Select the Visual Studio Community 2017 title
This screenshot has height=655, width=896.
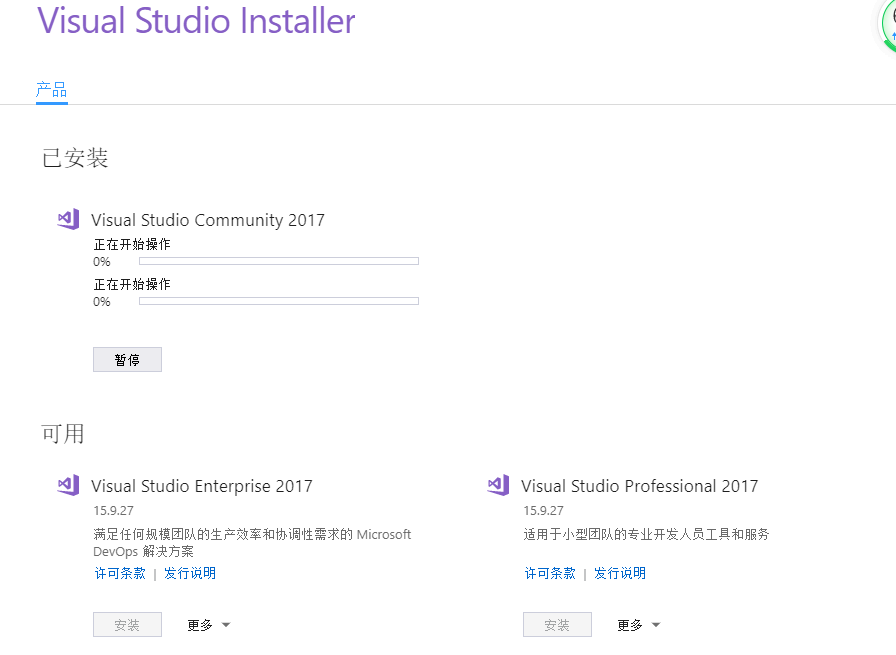click(208, 220)
